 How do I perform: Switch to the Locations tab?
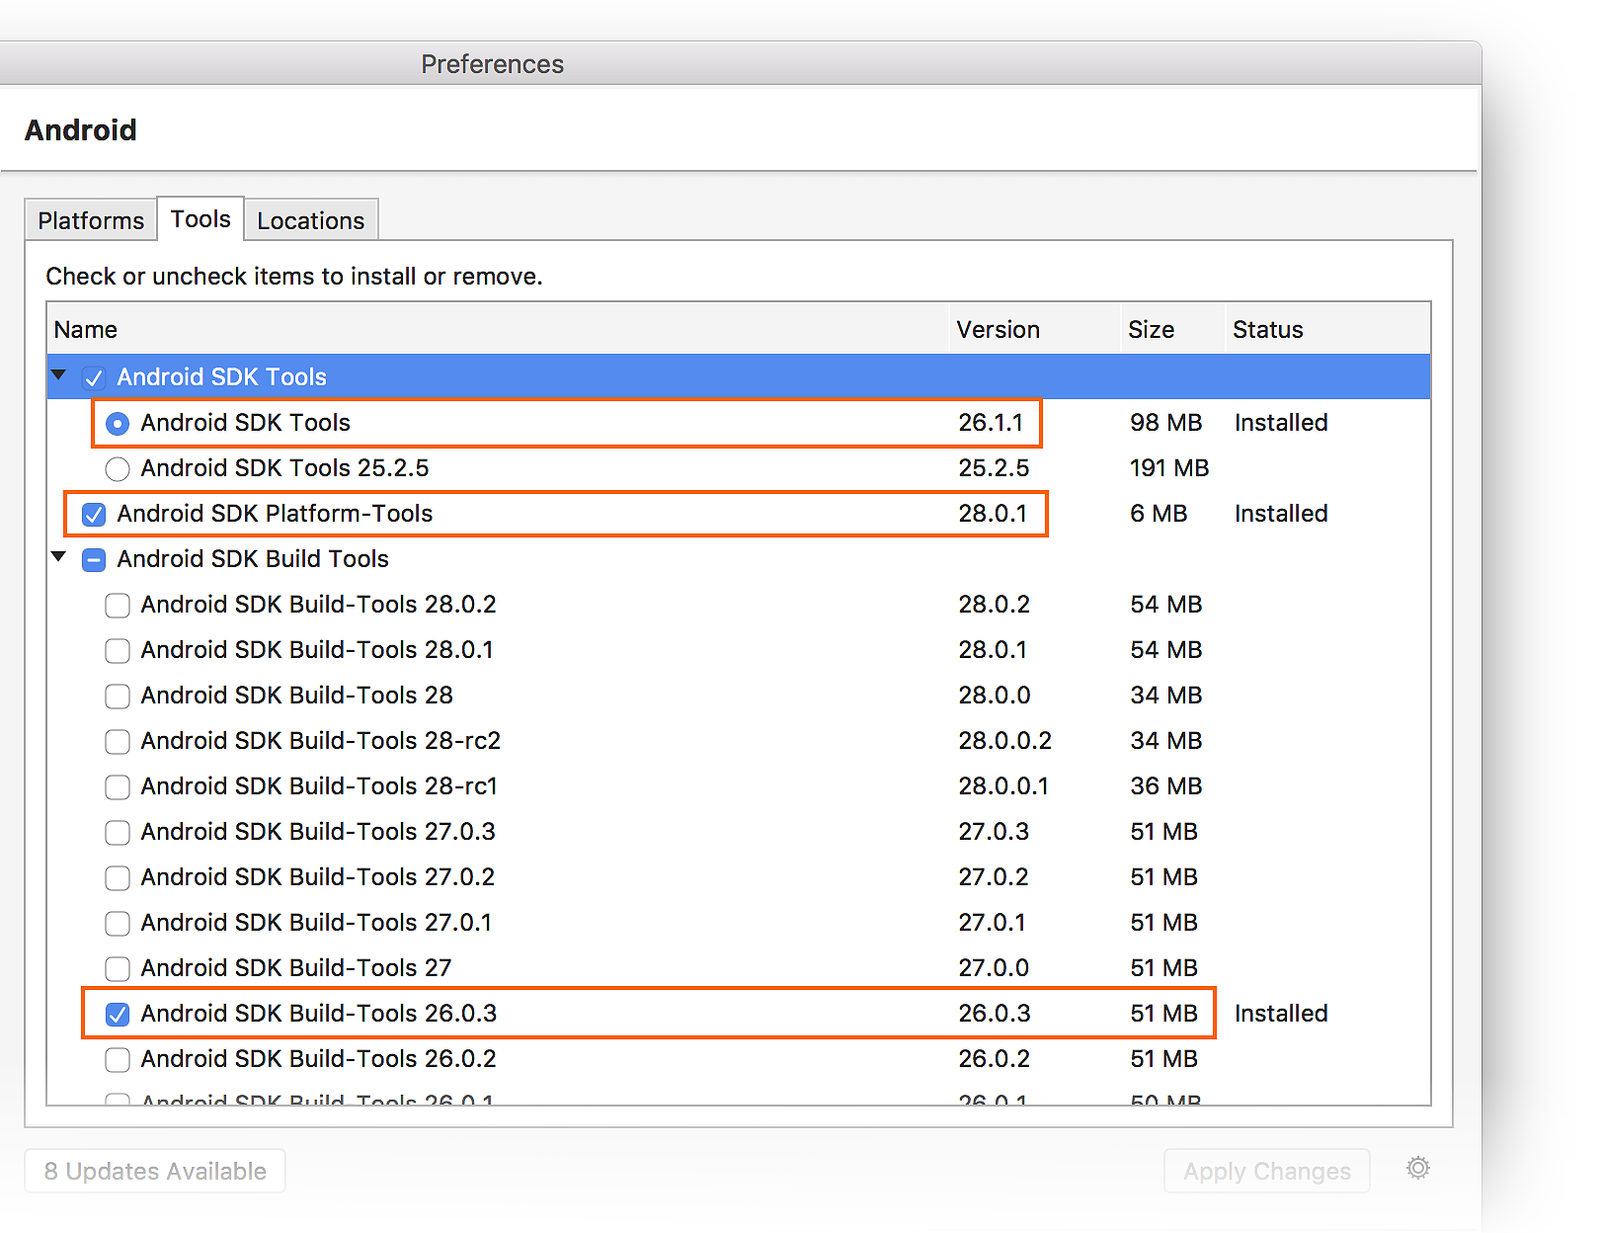[310, 219]
